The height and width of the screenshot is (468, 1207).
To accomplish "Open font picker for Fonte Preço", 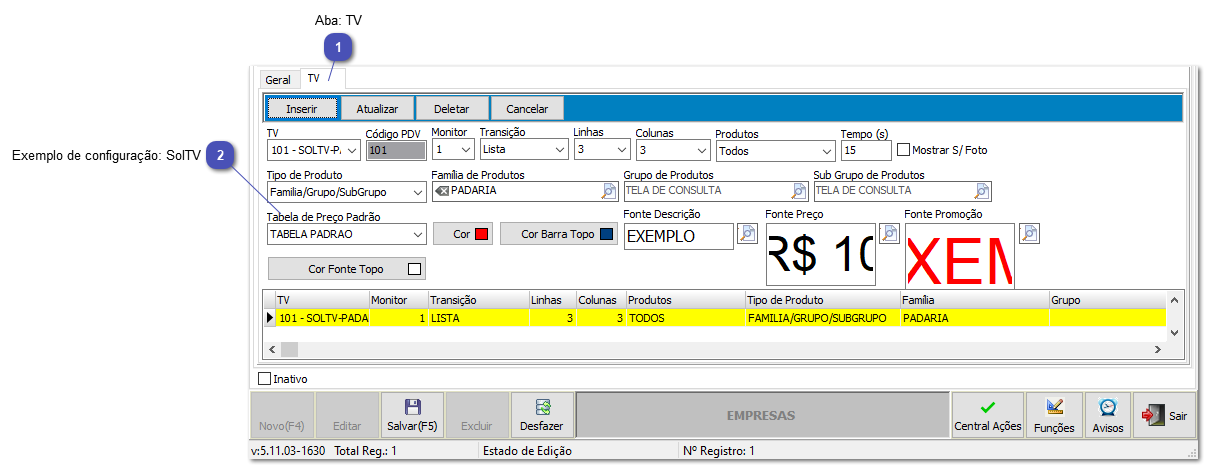I will [x=889, y=233].
